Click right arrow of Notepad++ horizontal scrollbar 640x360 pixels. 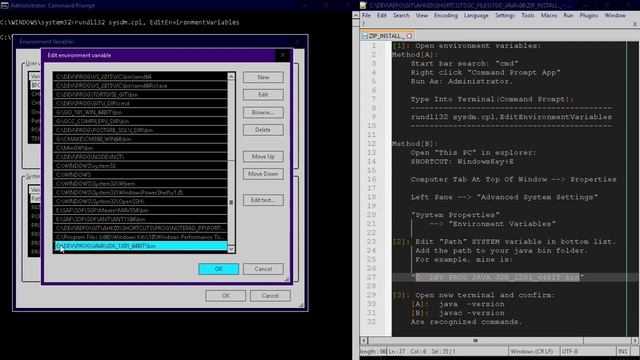(635, 340)
